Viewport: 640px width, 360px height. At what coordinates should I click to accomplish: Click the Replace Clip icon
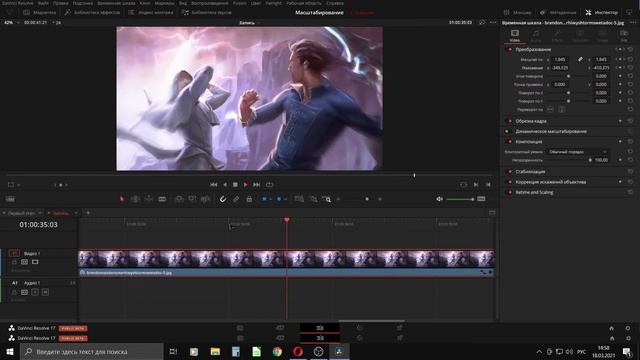click(x=205, y=199)
